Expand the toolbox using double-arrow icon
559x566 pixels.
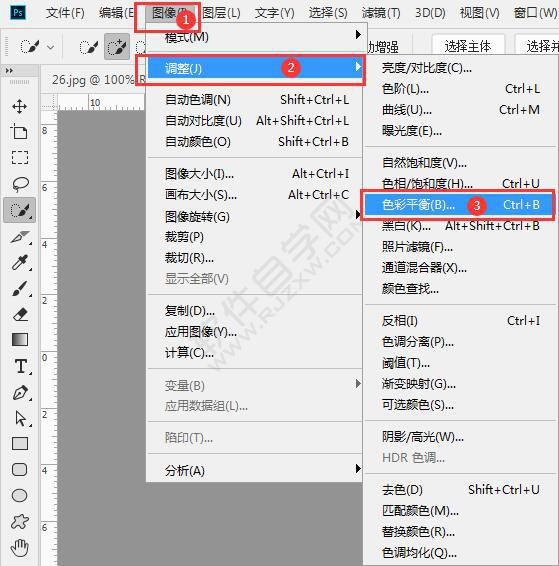pos(9,71)
